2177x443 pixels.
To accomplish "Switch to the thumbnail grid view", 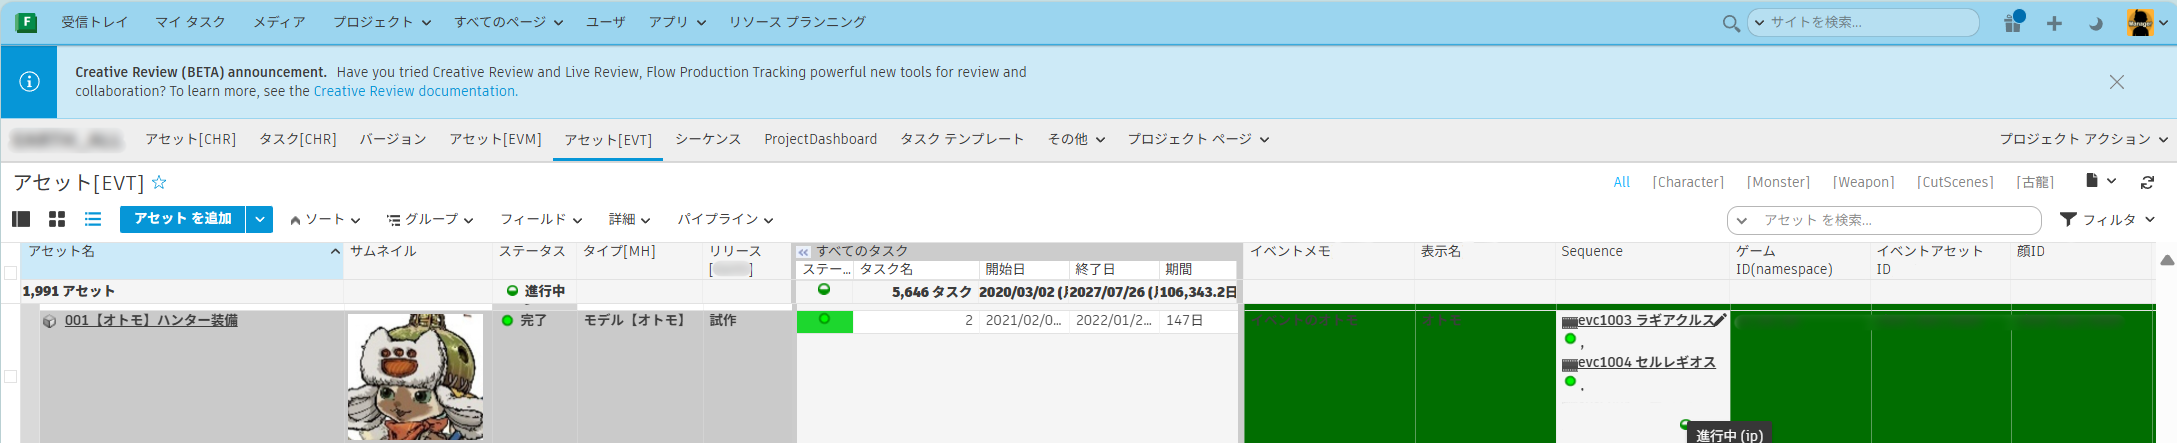I will (x=57, y=219).
